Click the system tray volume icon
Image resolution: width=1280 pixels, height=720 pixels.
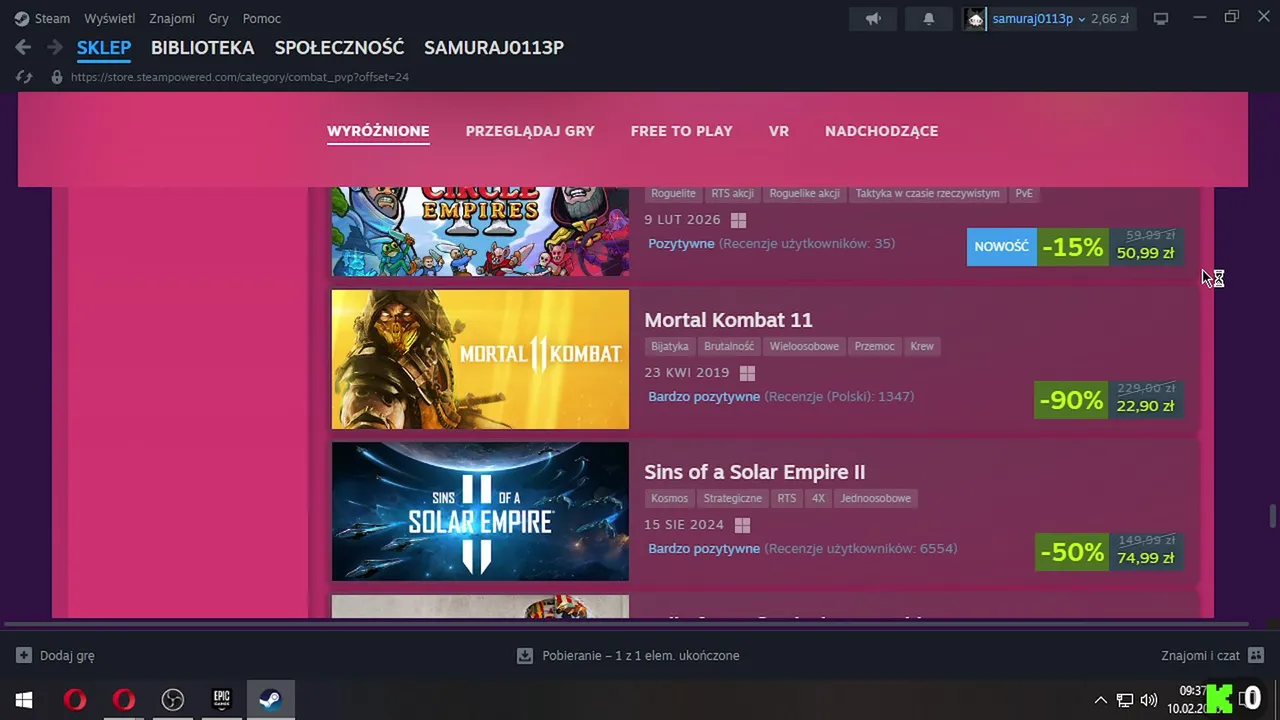point(1149,700)
